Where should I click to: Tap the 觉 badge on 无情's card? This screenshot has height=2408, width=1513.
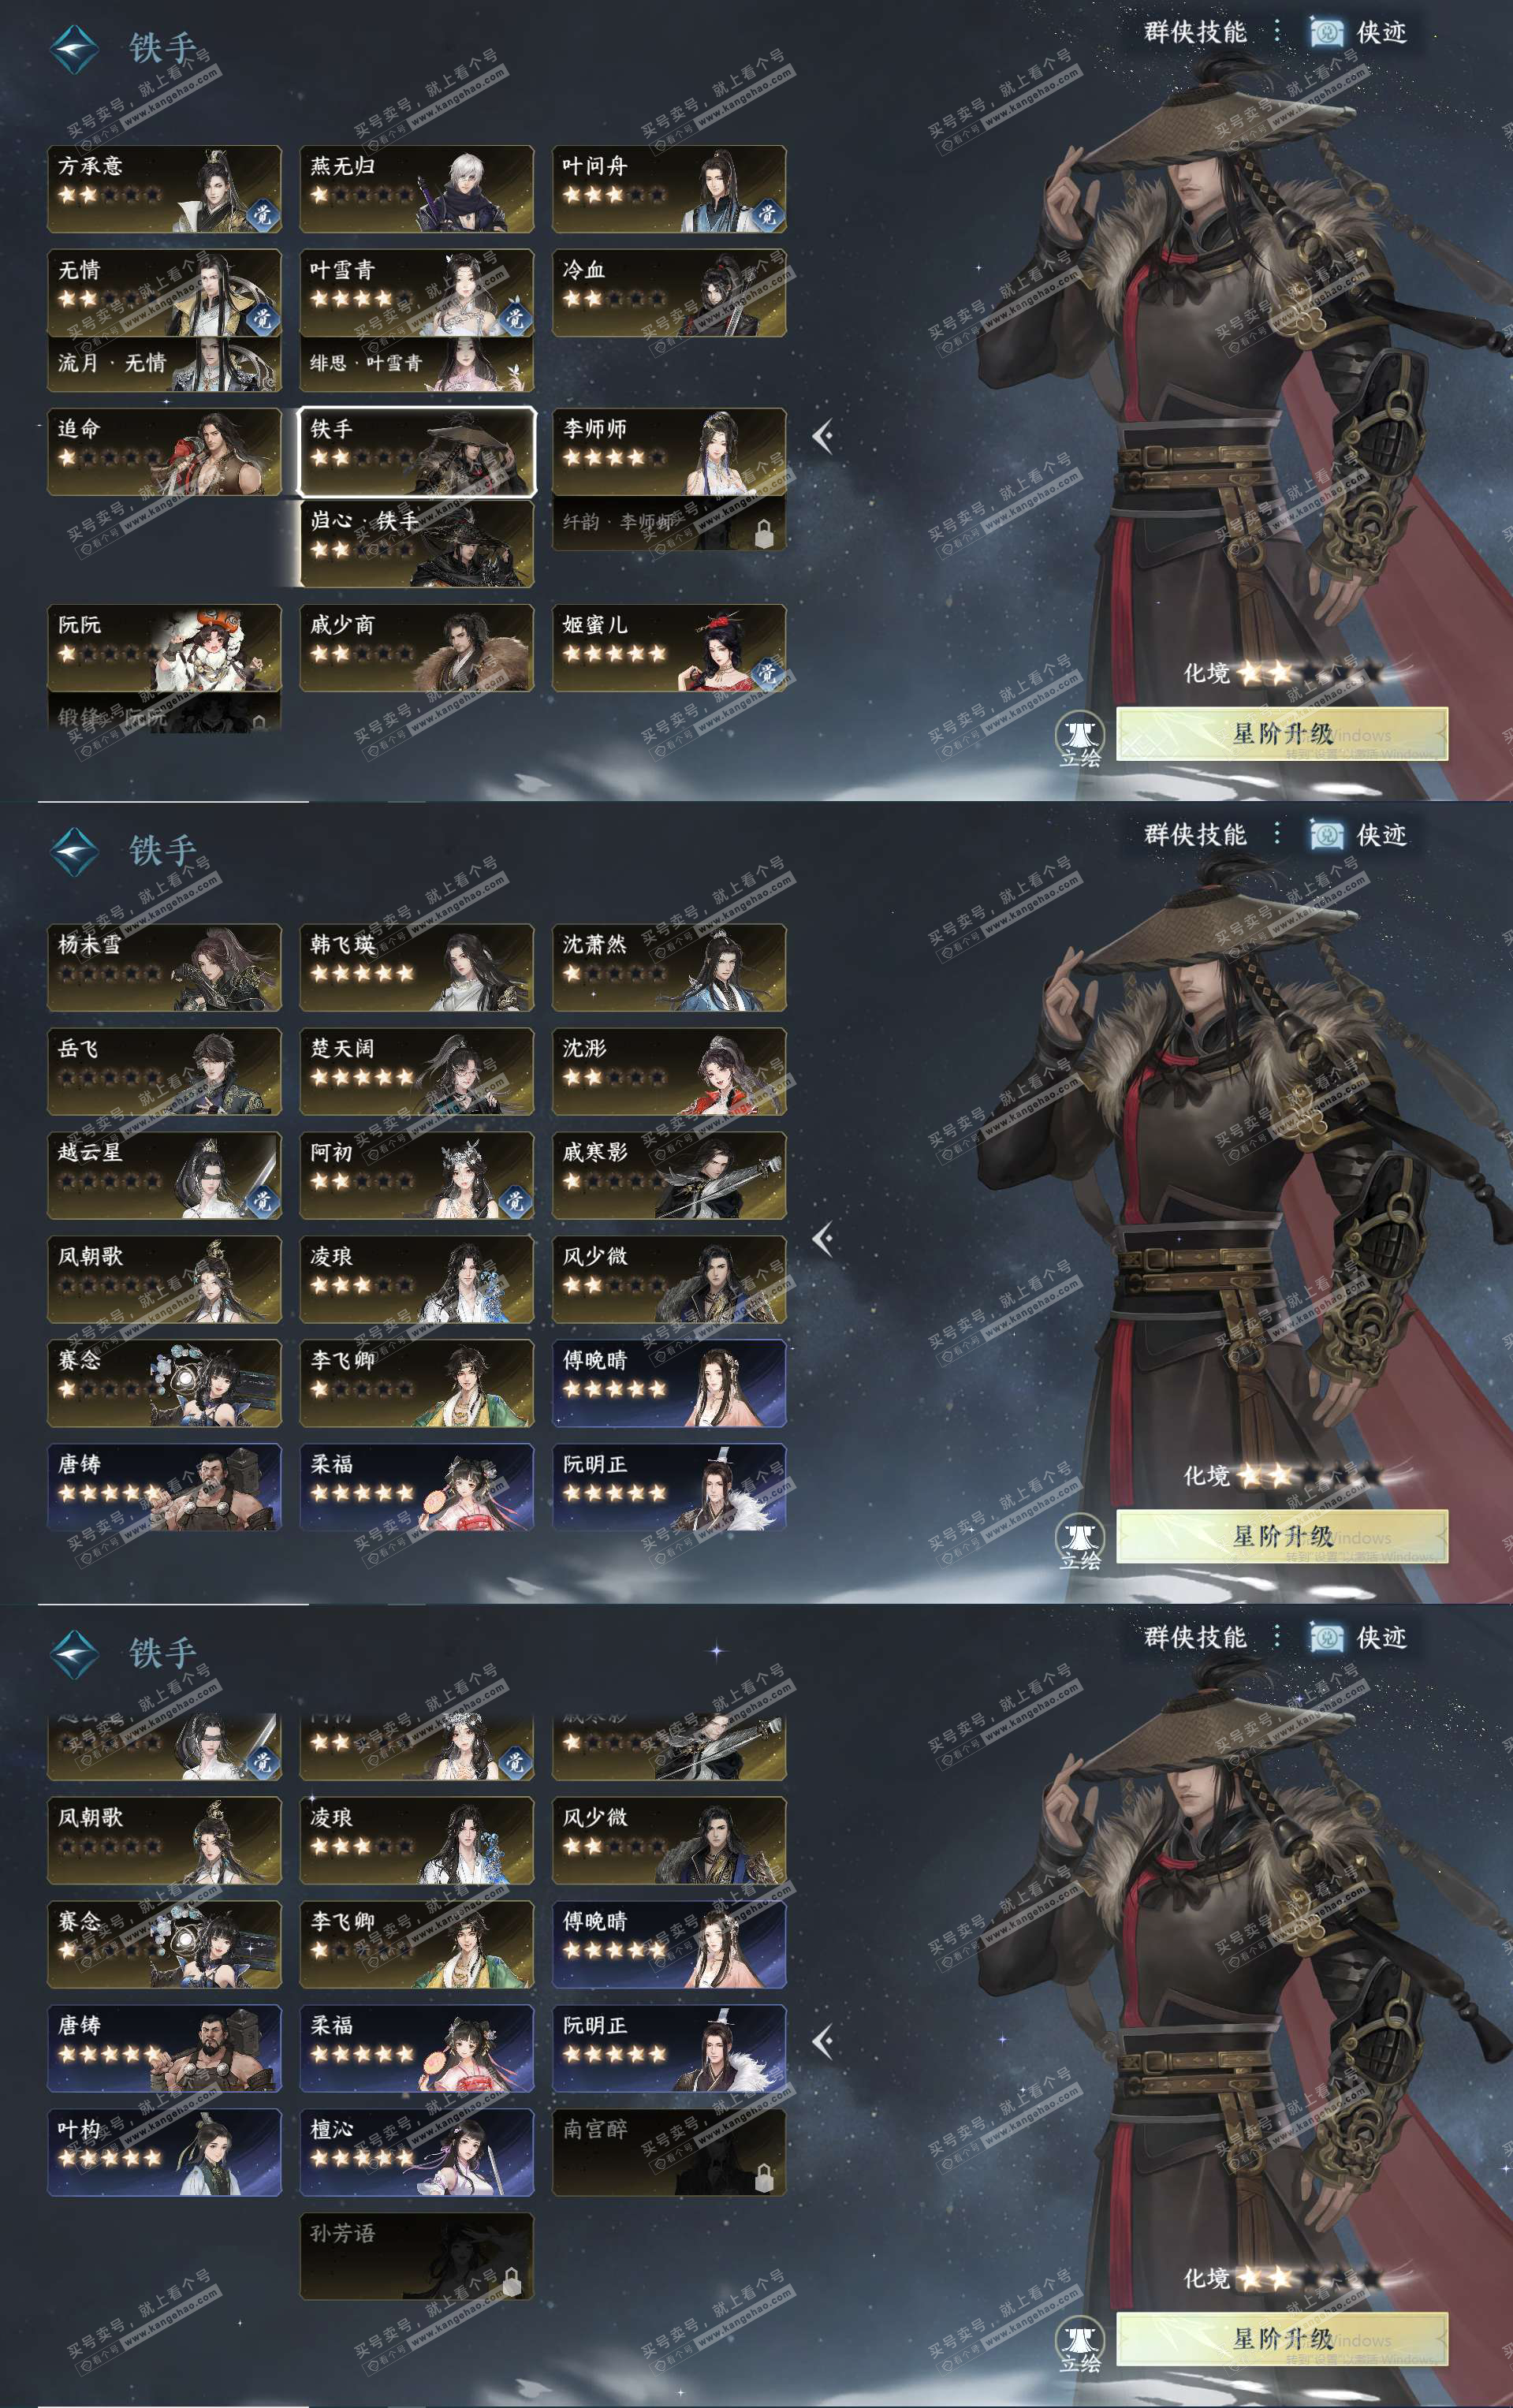(x=262, y=318)
